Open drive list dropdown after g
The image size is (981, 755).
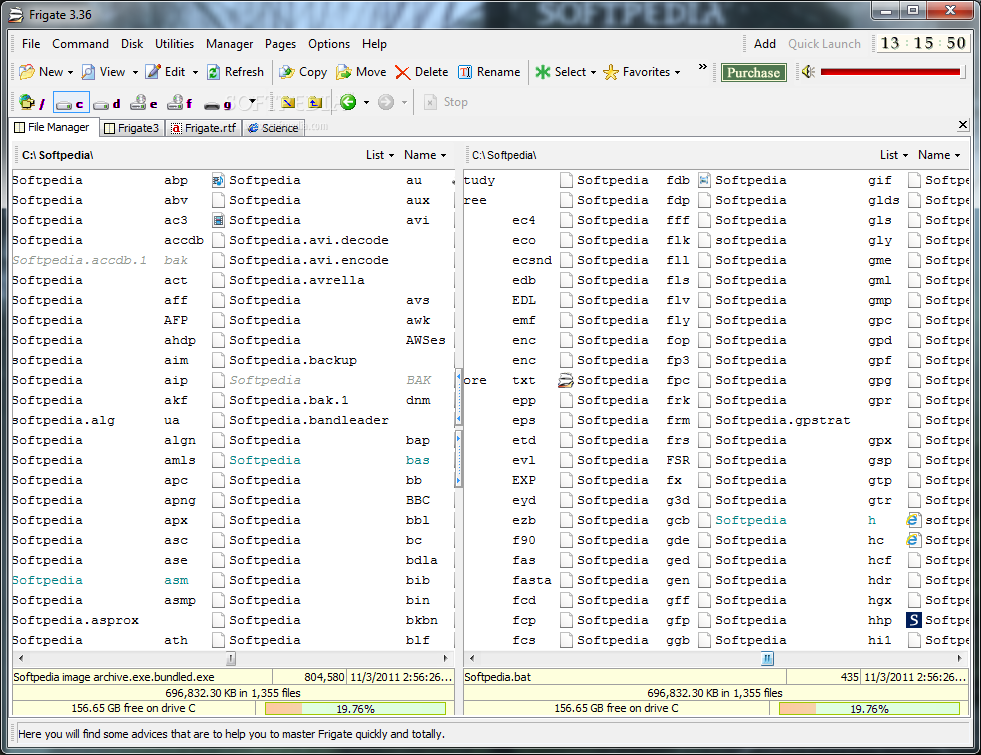(252, 101)
